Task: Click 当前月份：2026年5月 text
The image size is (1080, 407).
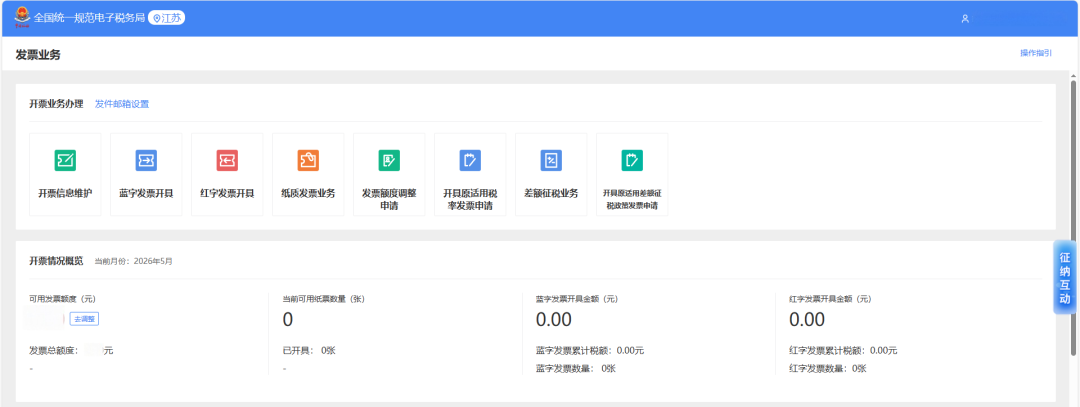Action: 133,262
